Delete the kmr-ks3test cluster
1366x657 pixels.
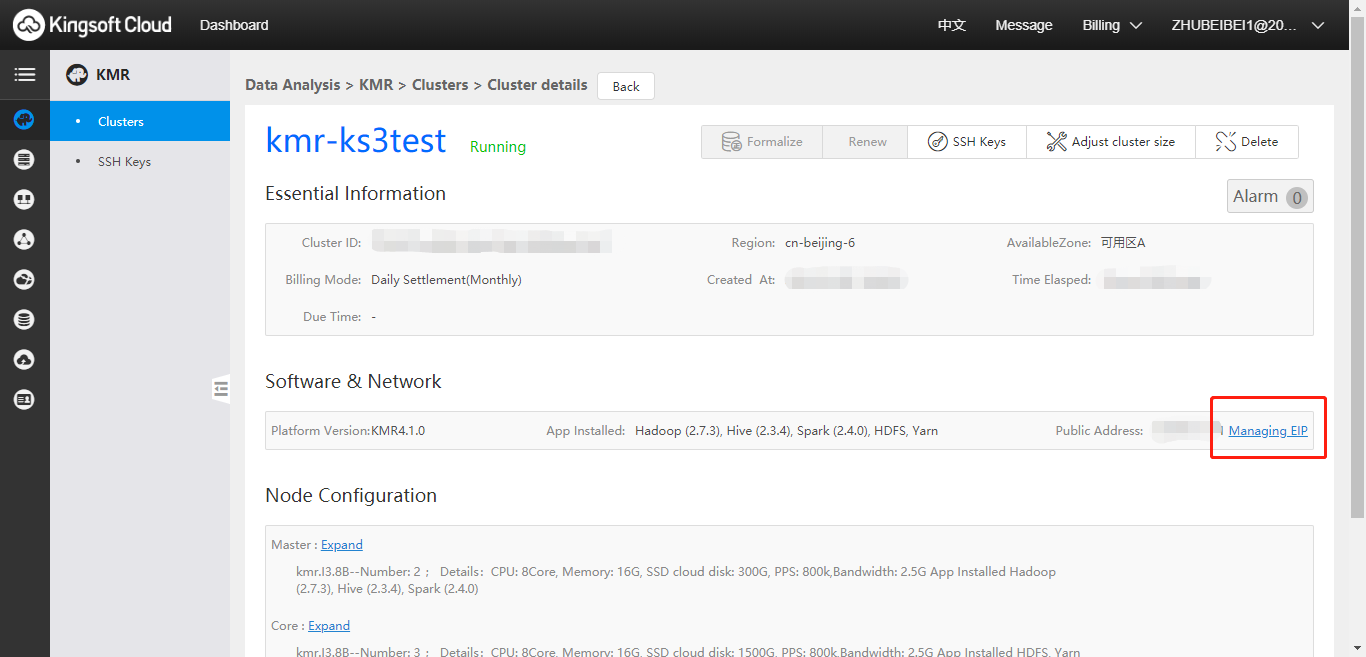coord(1247,142)
